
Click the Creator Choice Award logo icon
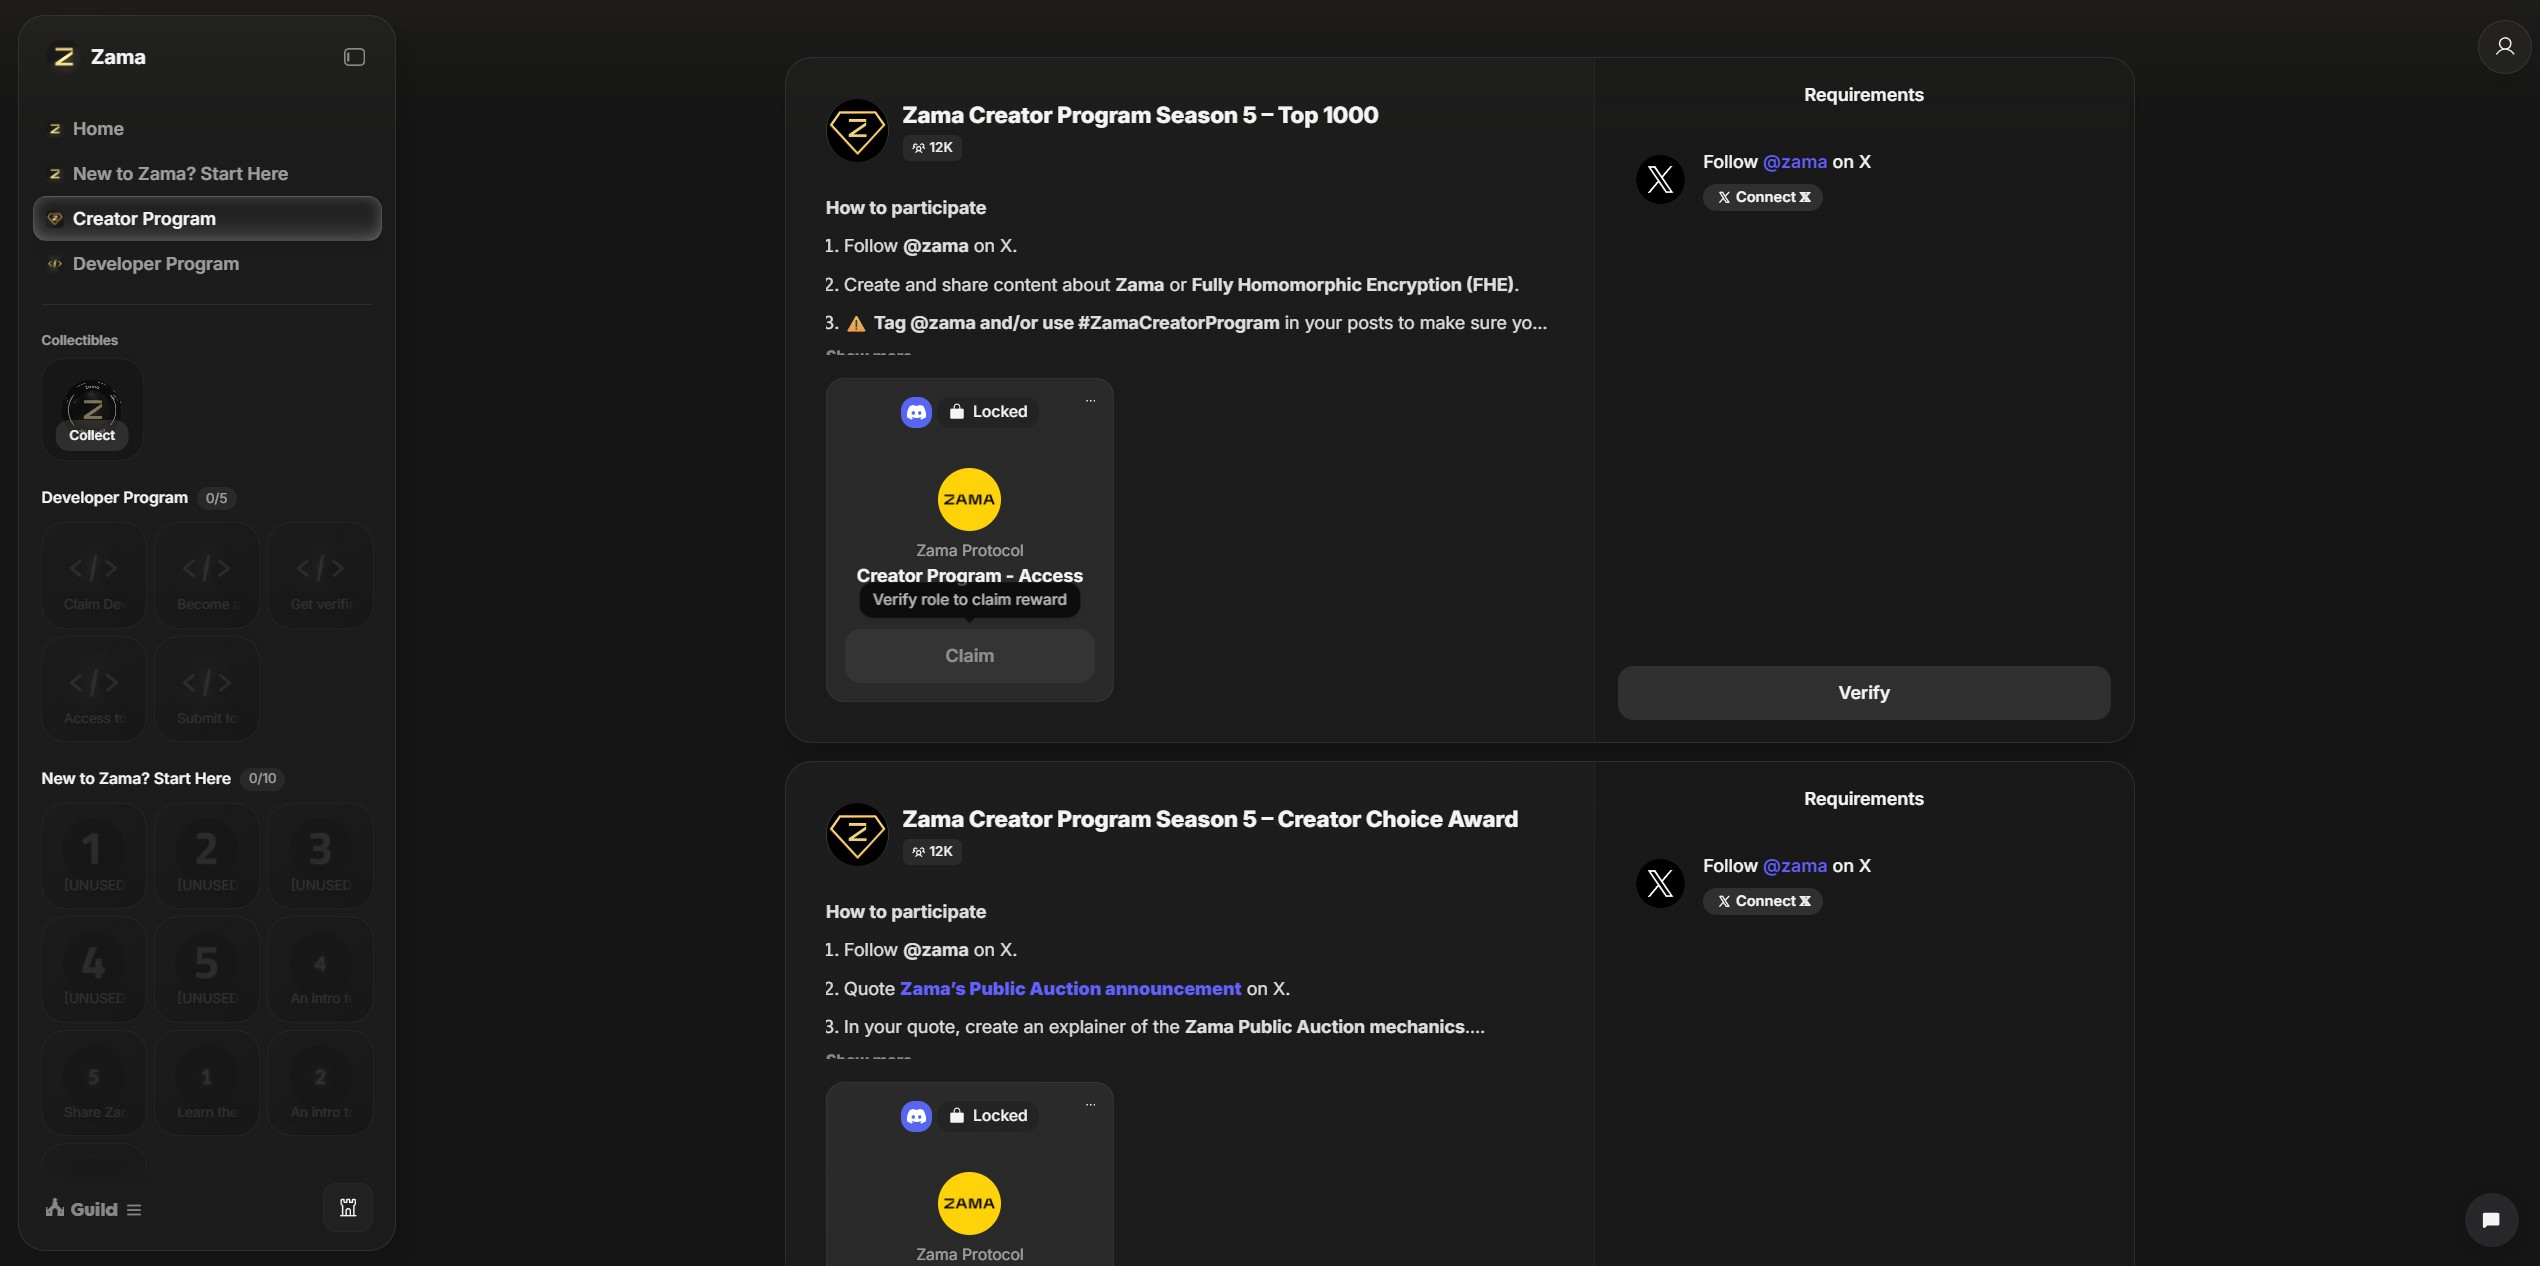tap(857, 834)
